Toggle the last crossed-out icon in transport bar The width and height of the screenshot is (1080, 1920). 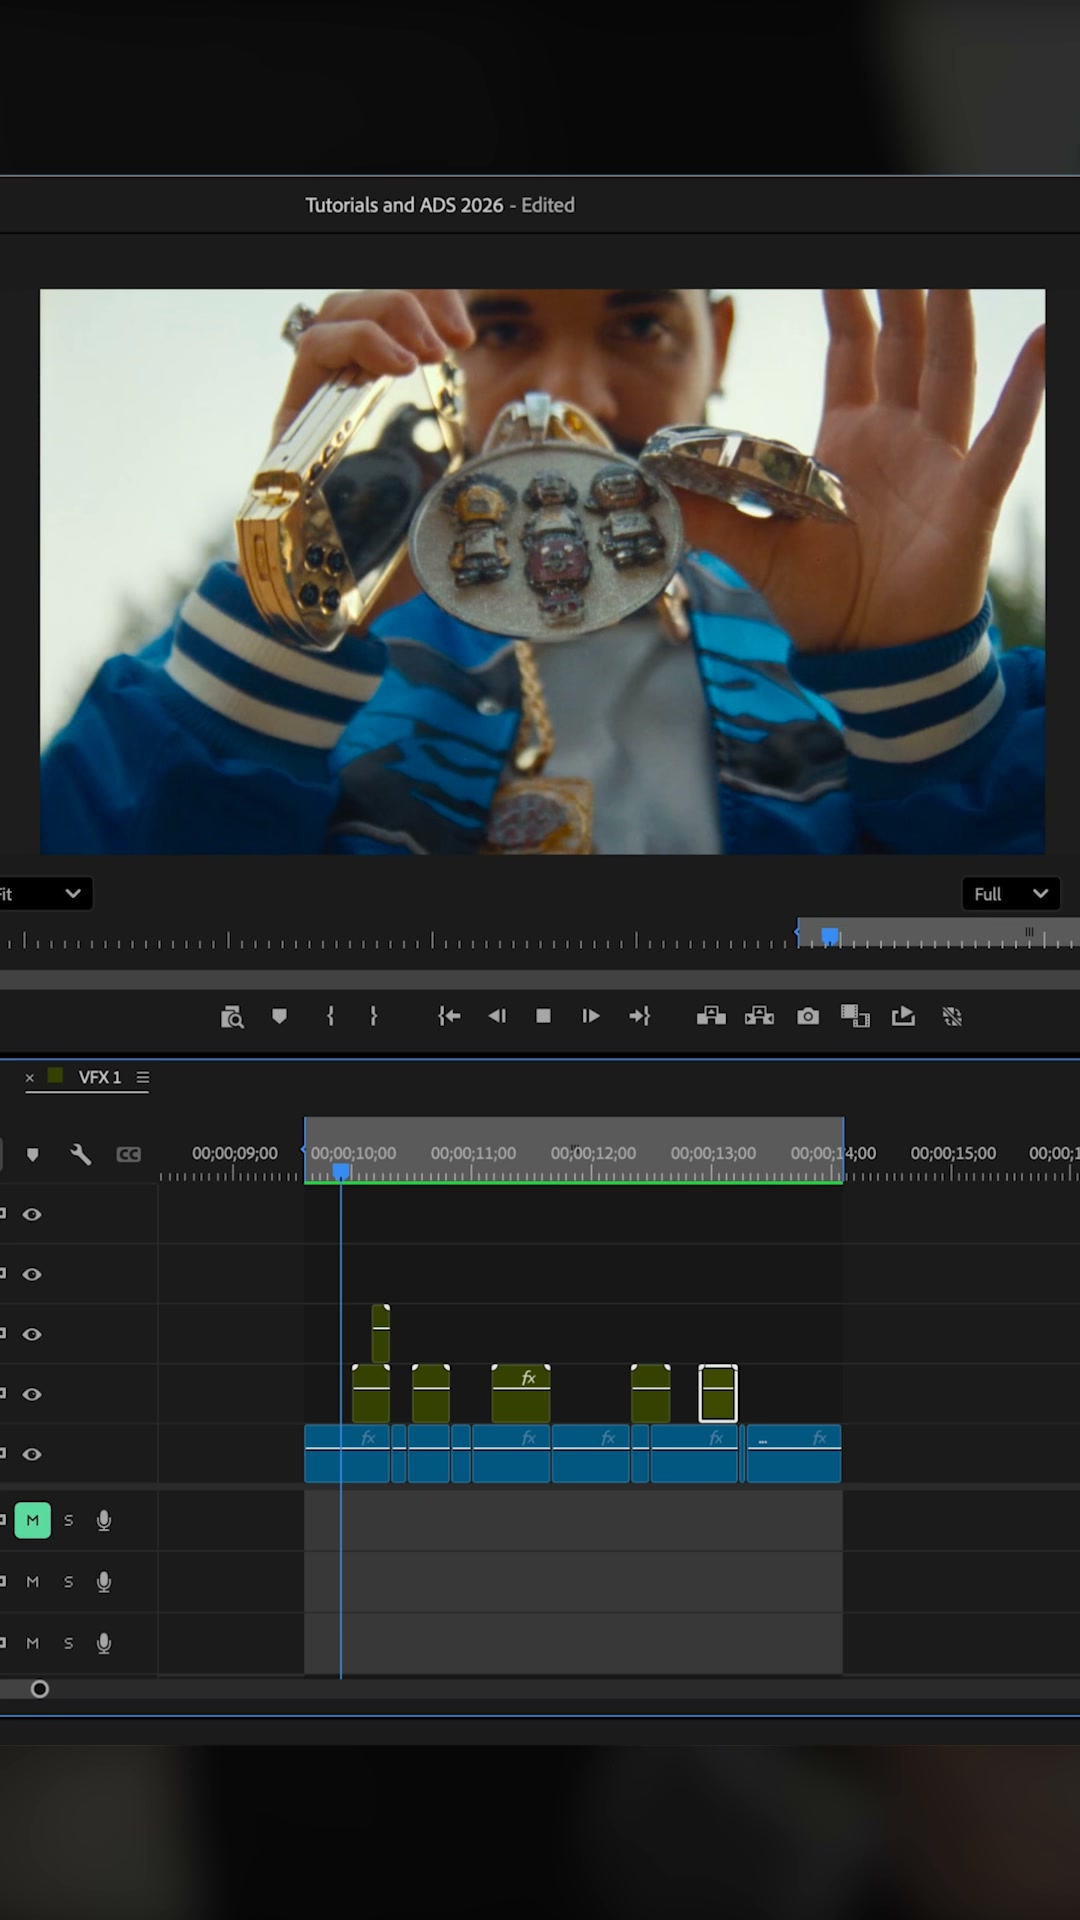point(952,1017)
